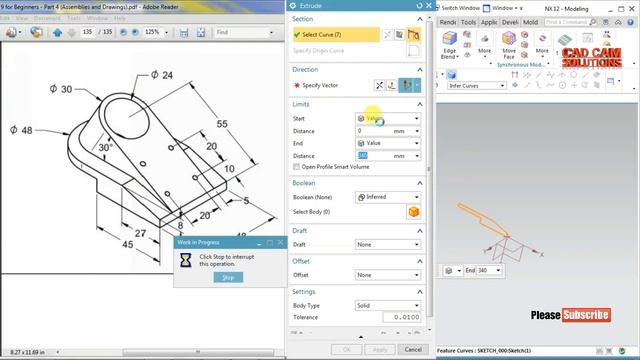
Task: Click Stop in Work in Progress dialog
Action: pyautogui.click(x=228, y=278)
